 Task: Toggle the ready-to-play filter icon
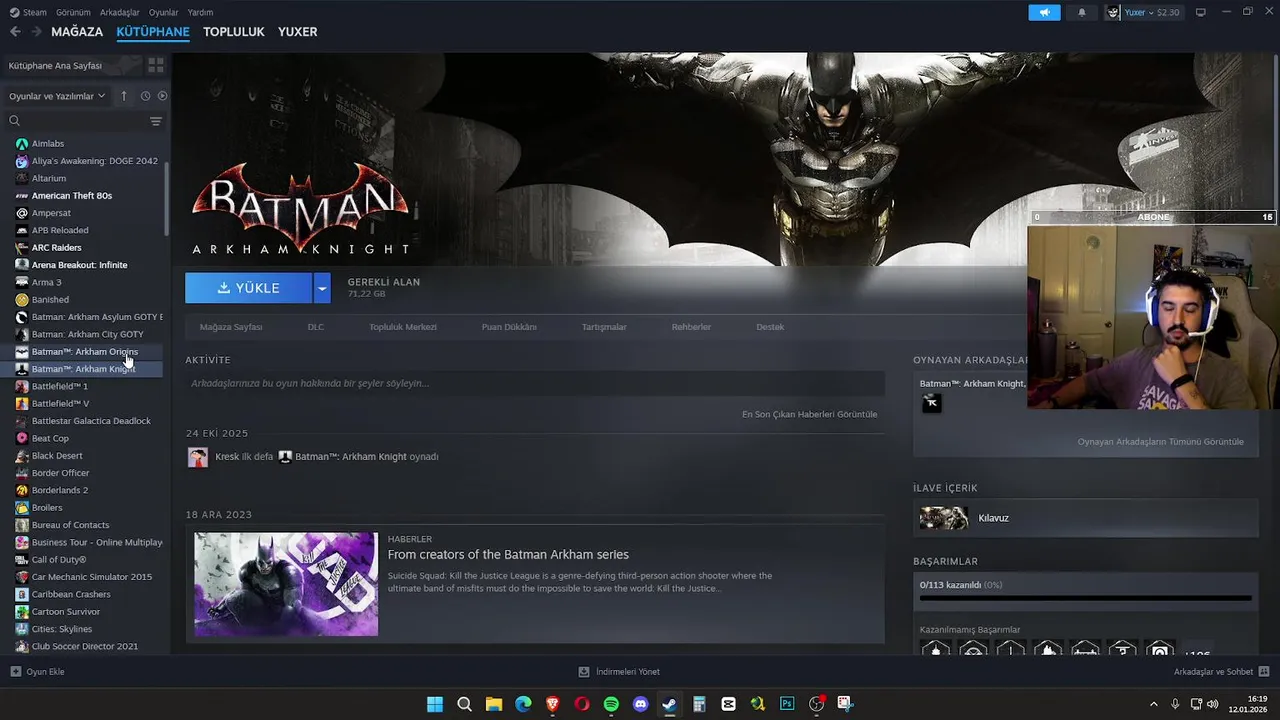coord(162,96)
